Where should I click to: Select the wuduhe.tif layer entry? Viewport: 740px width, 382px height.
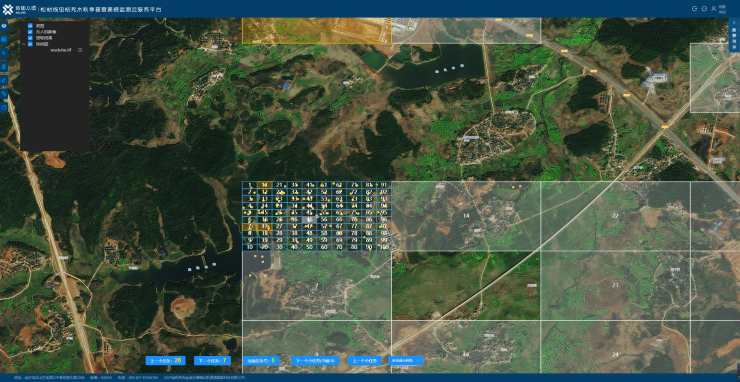(60, 50)
